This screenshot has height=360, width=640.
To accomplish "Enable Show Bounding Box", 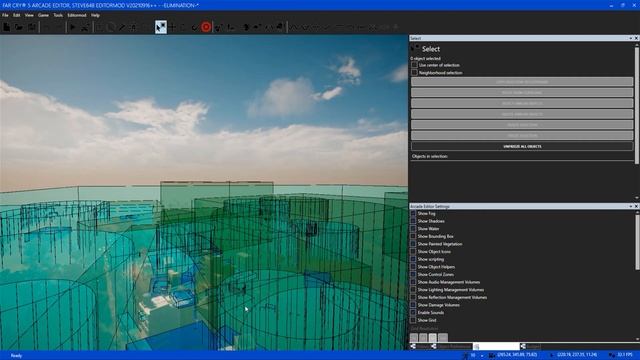I will (x=413, y=236).
